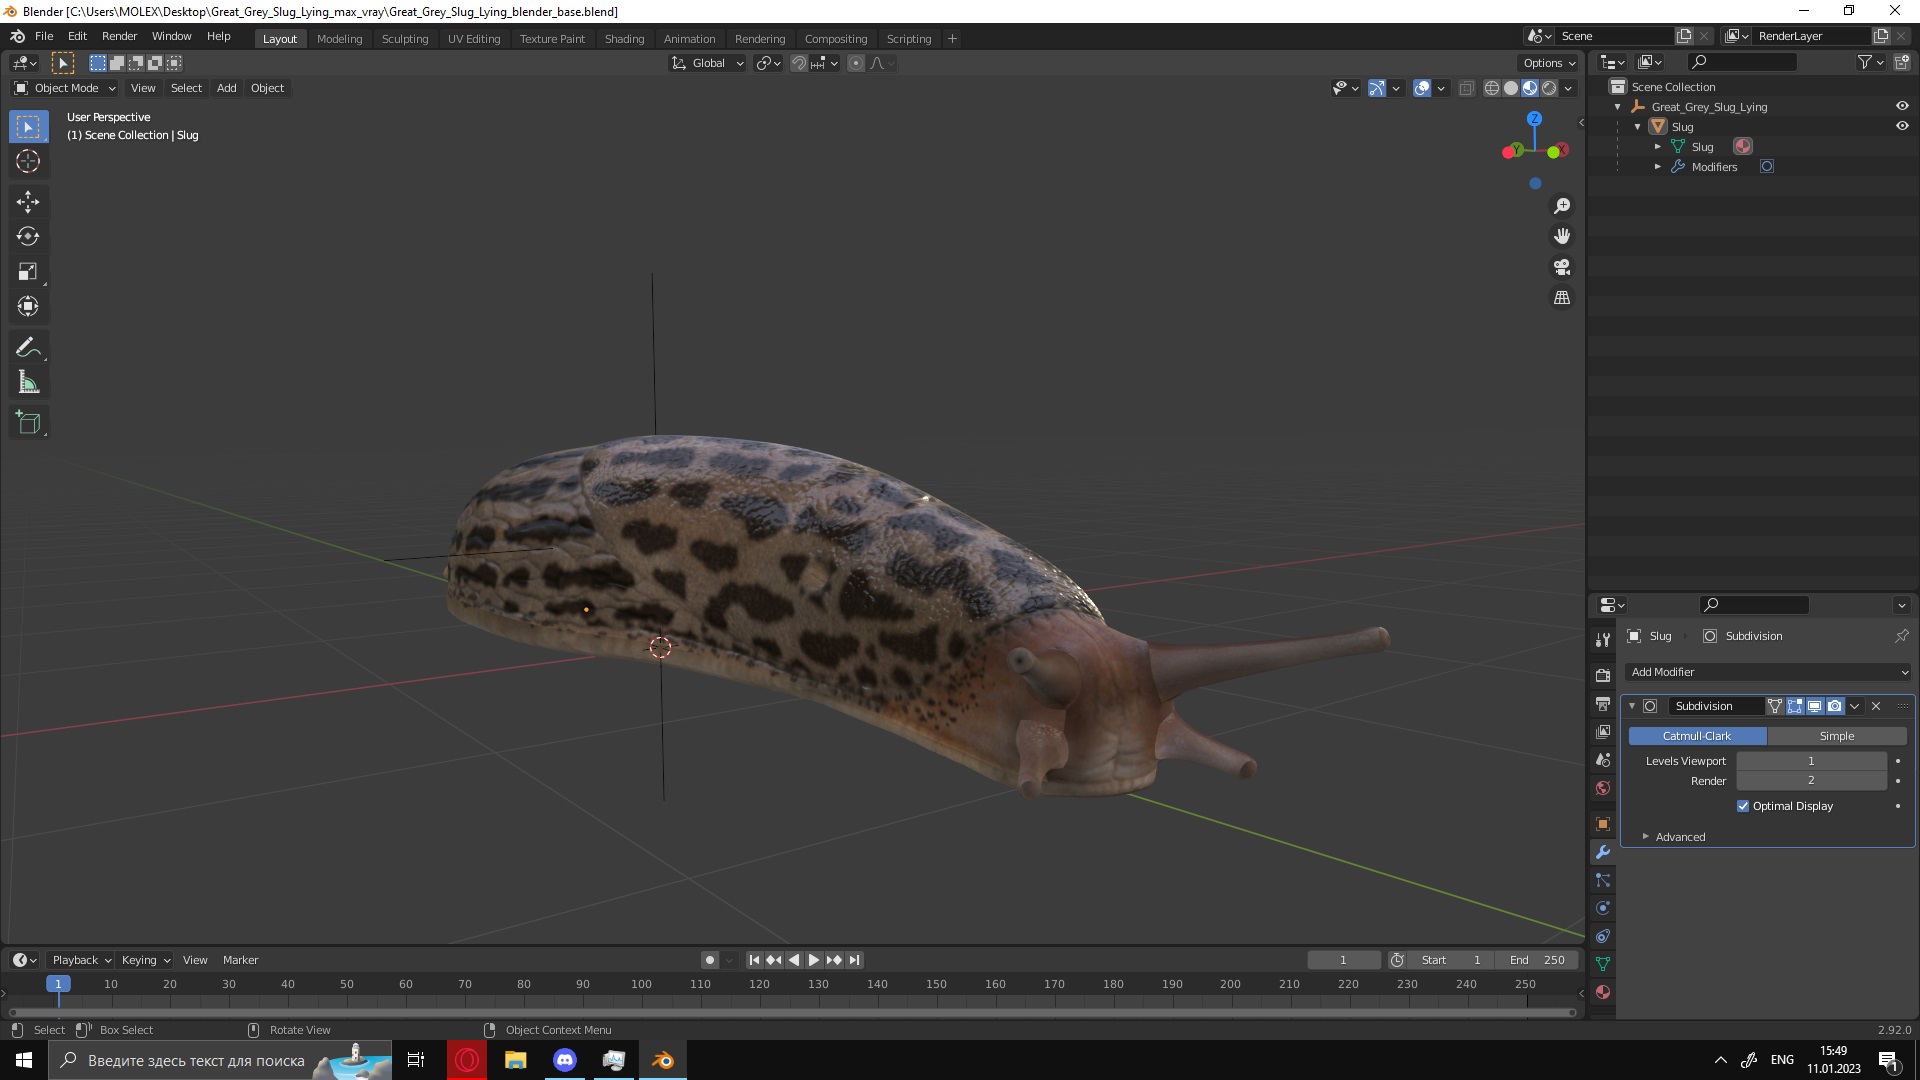
Task: Open the Object Mode dropdown
Action: [x=65, y=88]
